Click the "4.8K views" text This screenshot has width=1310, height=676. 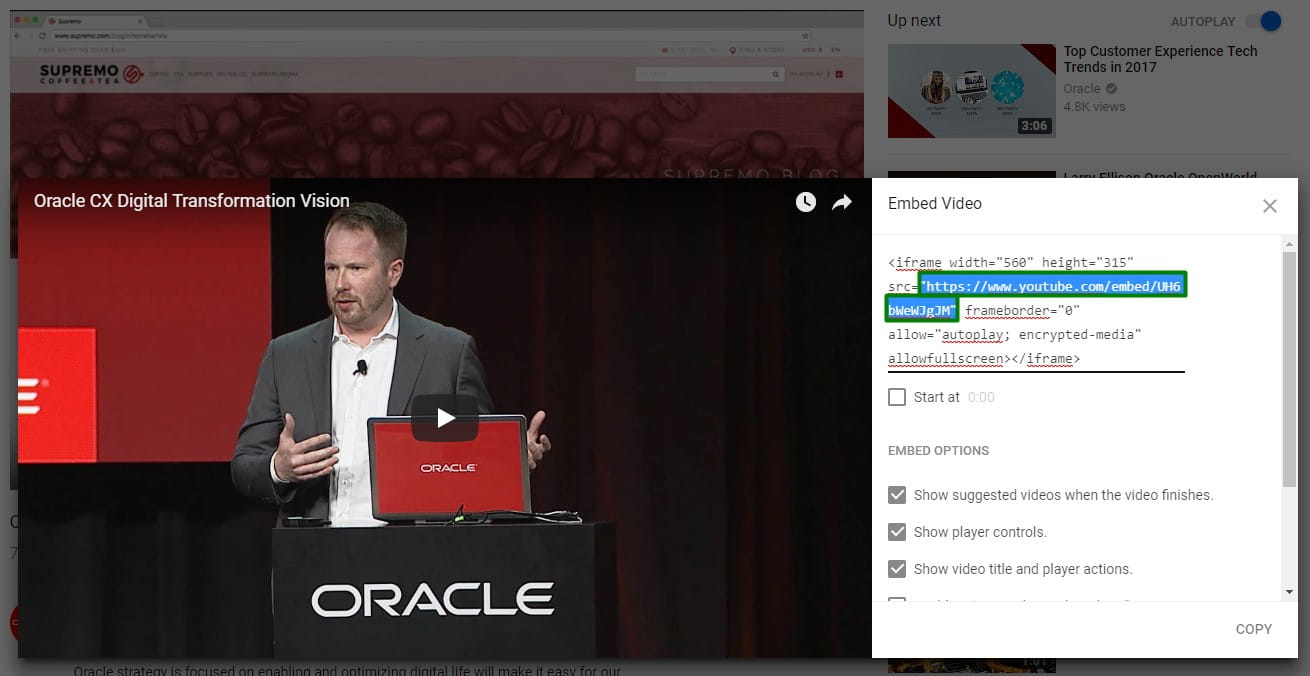click(1094, 106)
